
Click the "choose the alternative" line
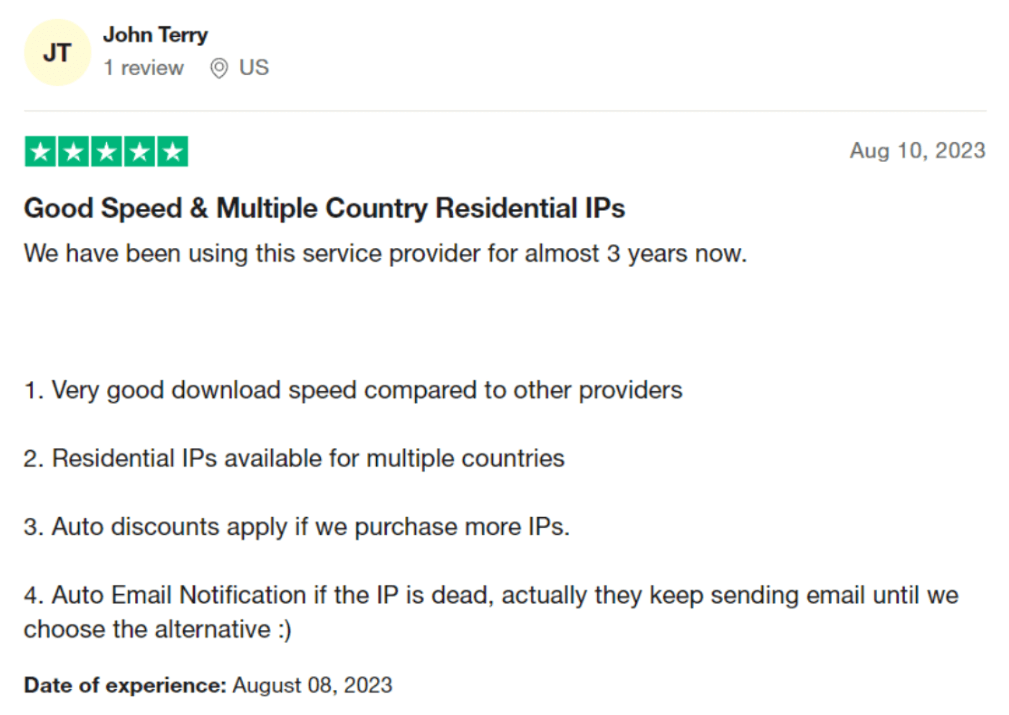(x=158, y=629)
